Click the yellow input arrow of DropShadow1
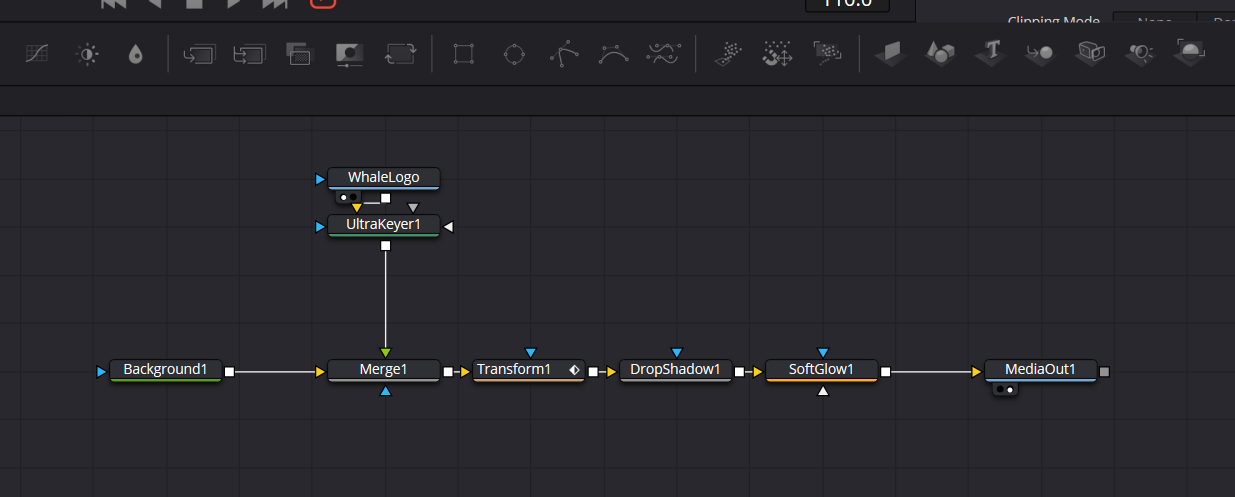This screenshot has height=497, width=1235. (612, 371)
